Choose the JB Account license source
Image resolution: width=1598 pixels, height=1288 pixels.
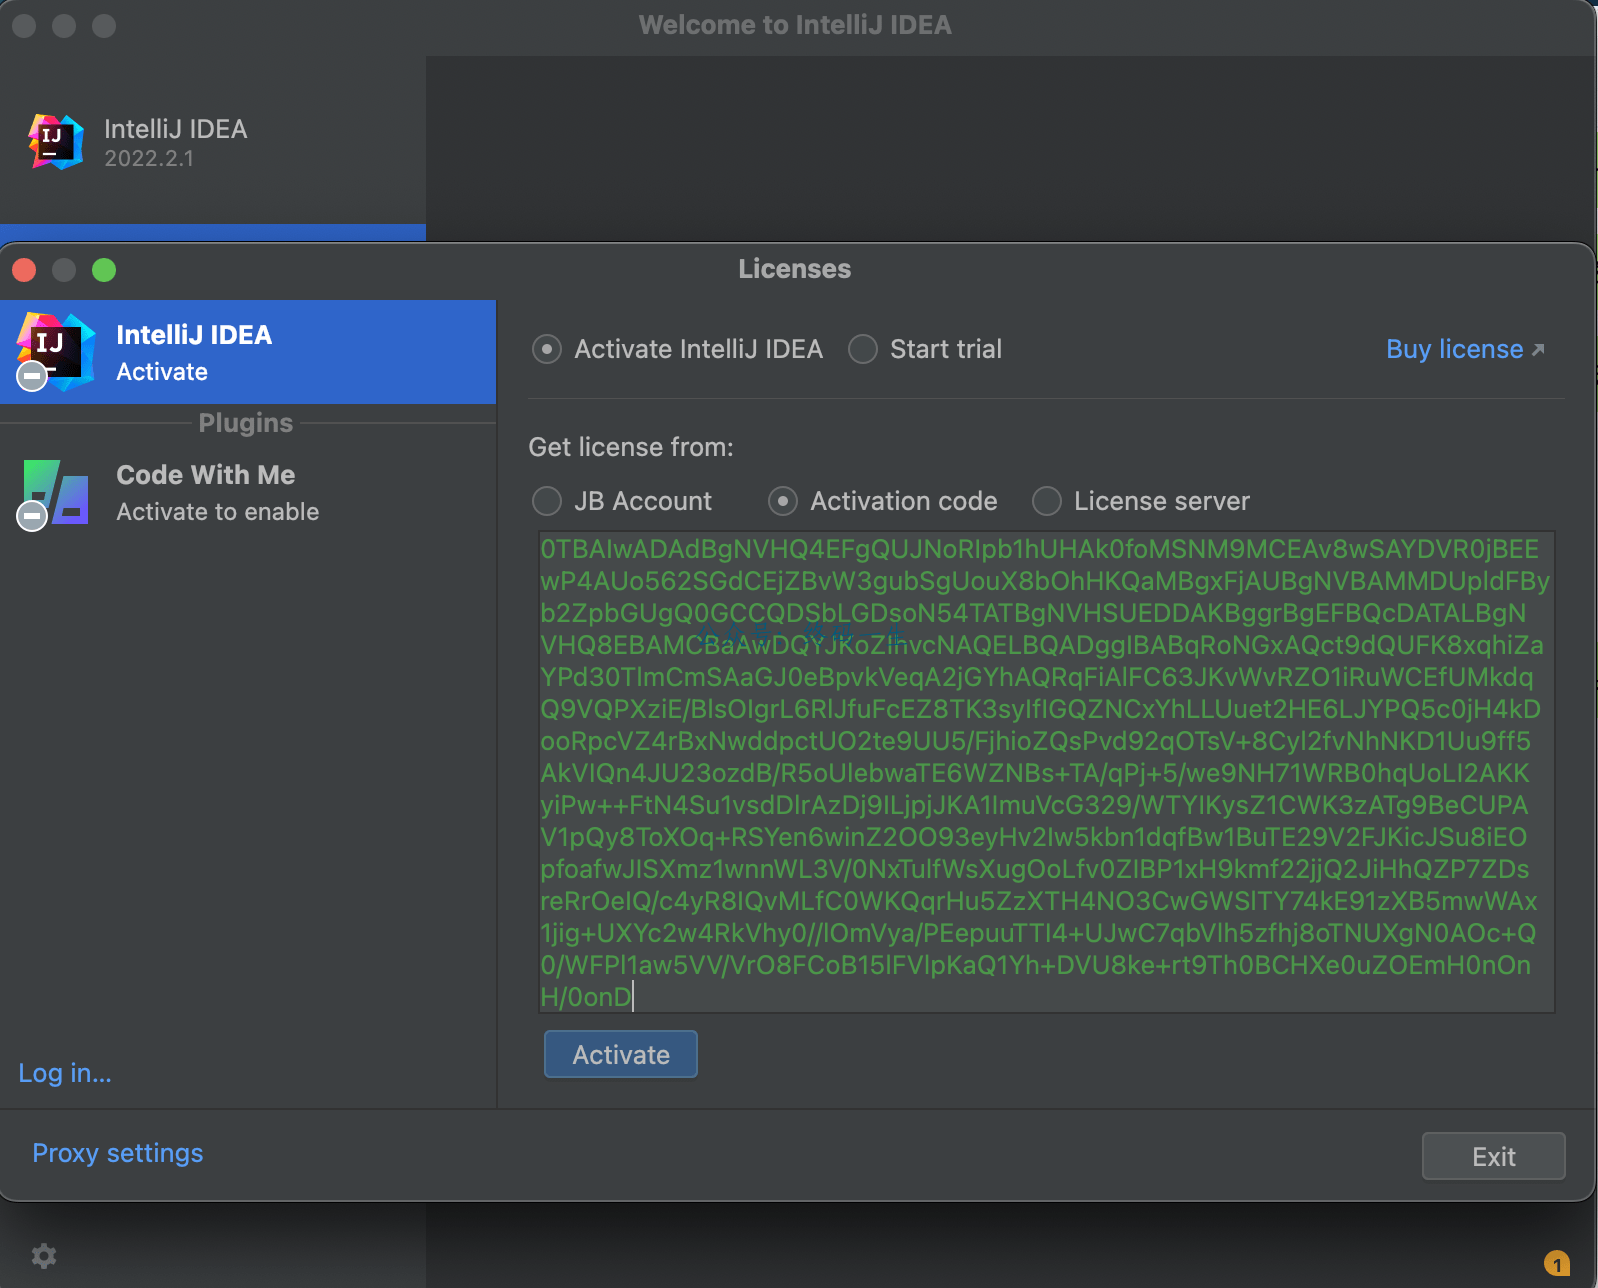547,501
